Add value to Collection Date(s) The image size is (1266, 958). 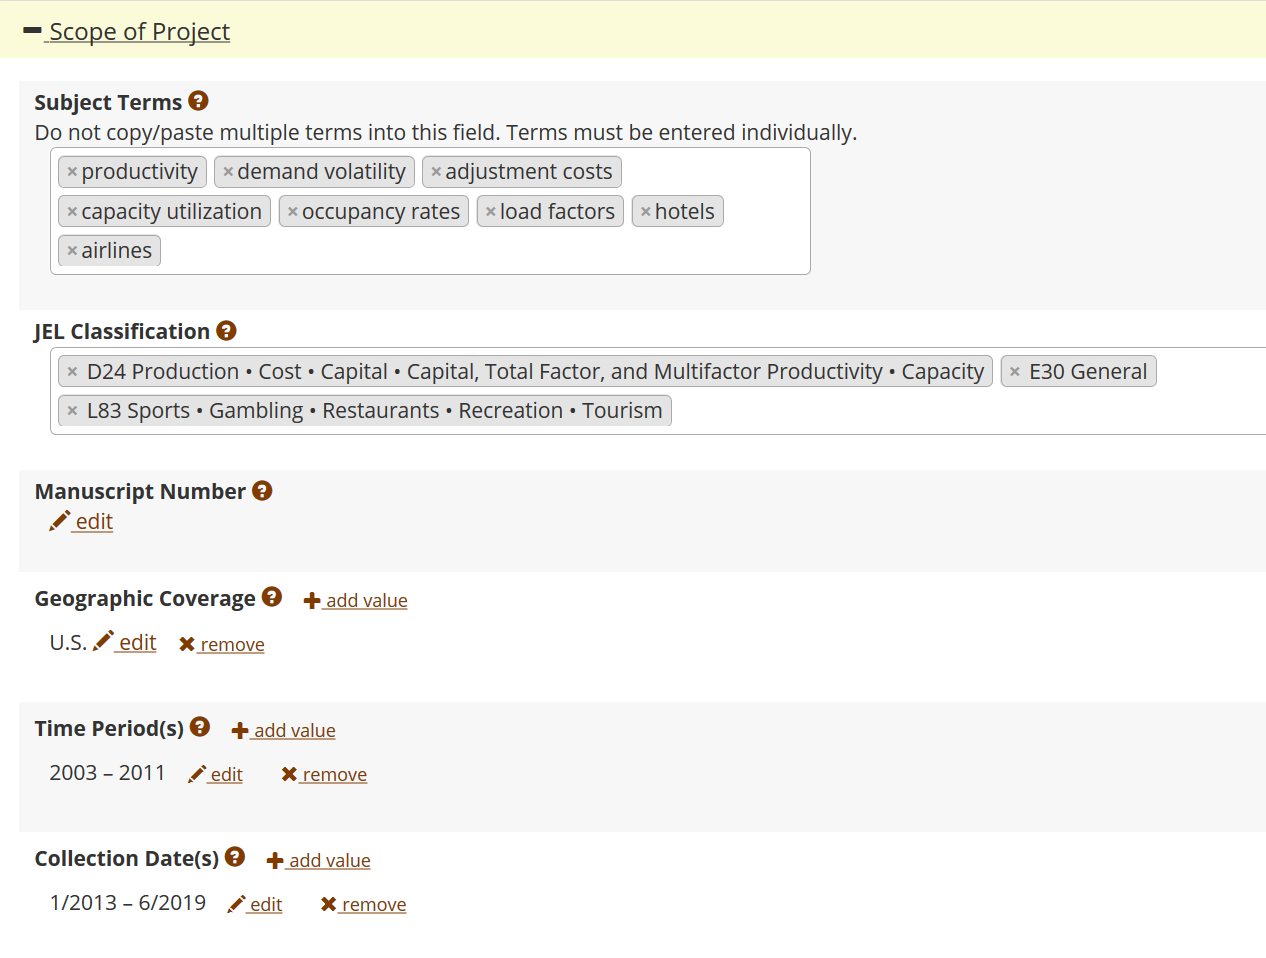(x=319, y=861)
